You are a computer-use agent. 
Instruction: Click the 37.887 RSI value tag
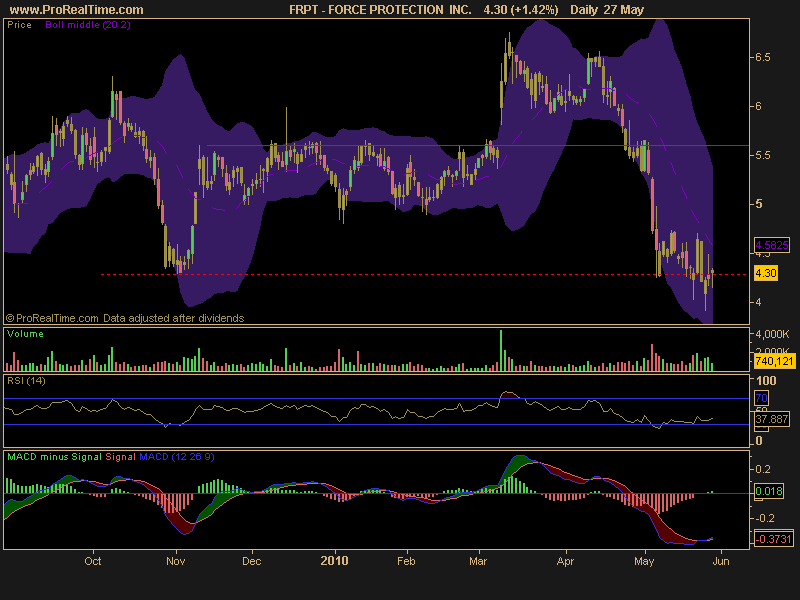pyautogui.click(x=771, y=419)
